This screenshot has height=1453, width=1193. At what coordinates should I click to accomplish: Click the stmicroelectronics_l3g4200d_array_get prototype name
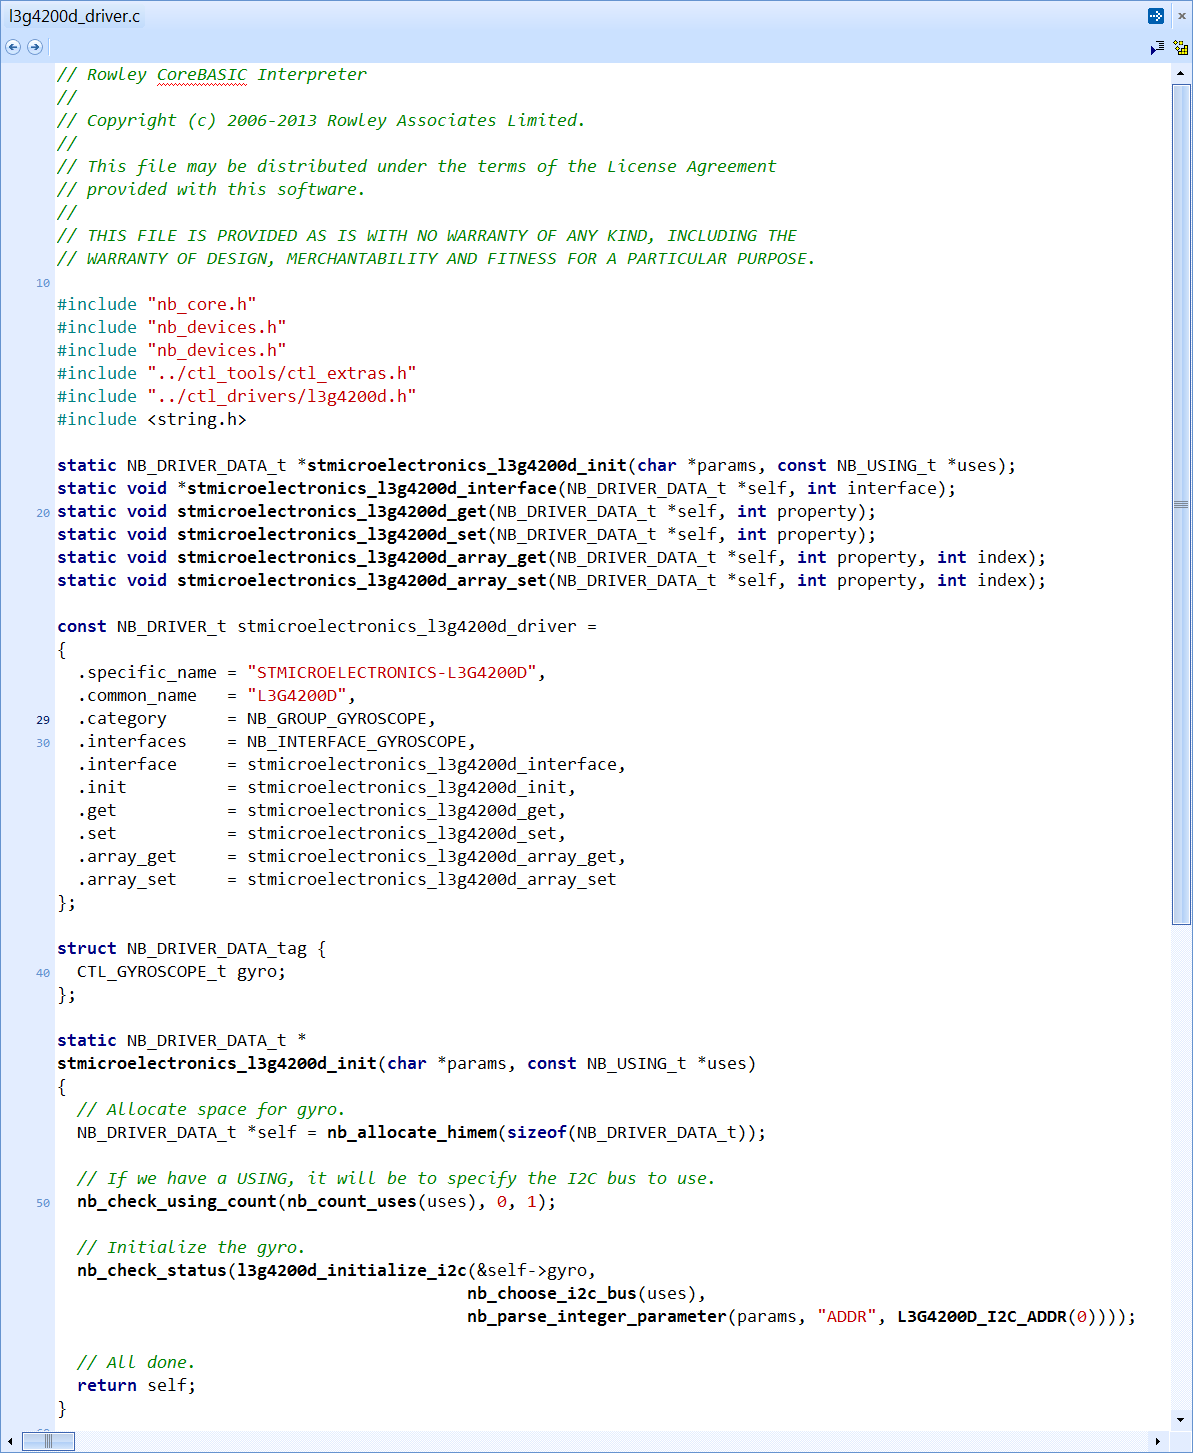coord(362,557)
